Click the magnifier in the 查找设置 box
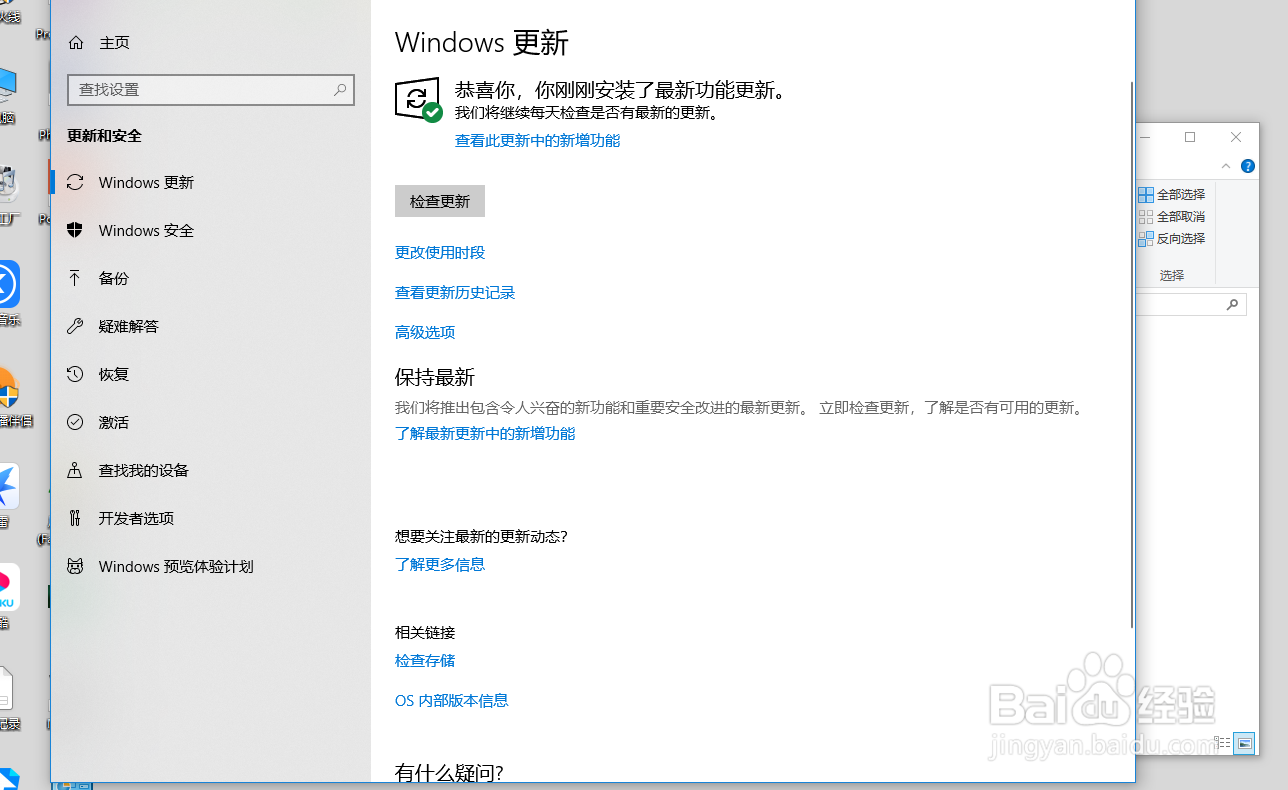This screenshot has height=790, width=1288. pos(340,89)
